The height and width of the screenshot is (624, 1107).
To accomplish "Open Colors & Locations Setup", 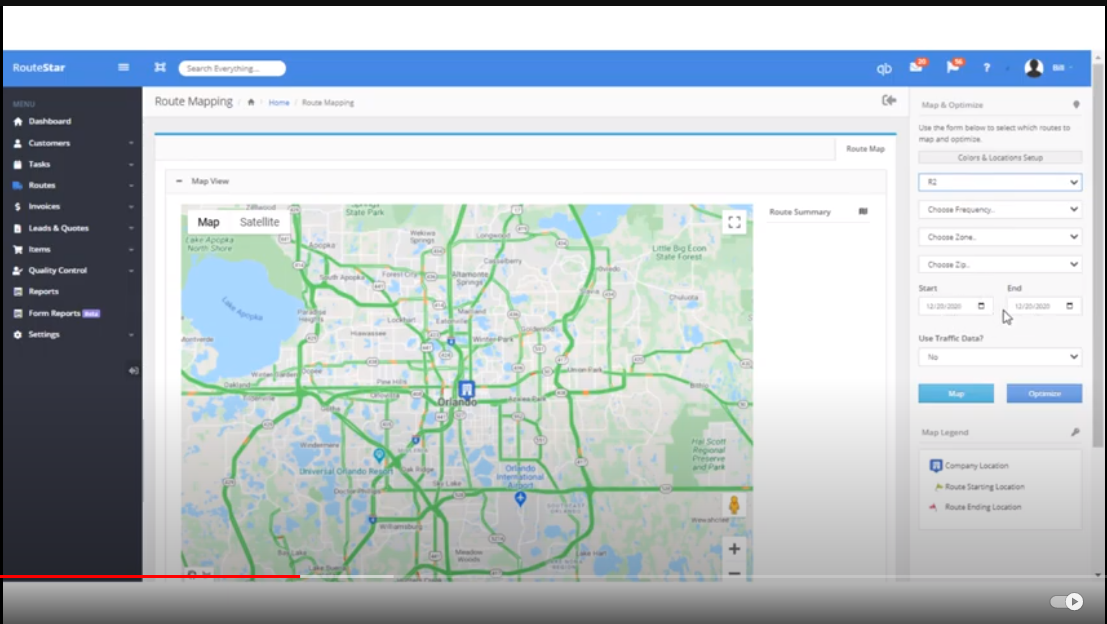I will point(1000,157).
